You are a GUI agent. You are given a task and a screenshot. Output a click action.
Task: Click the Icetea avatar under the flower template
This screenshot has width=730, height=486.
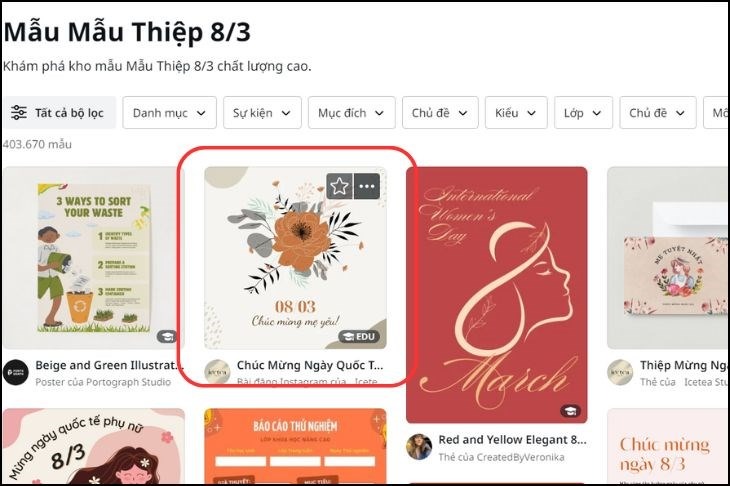(x=217, y=372)
